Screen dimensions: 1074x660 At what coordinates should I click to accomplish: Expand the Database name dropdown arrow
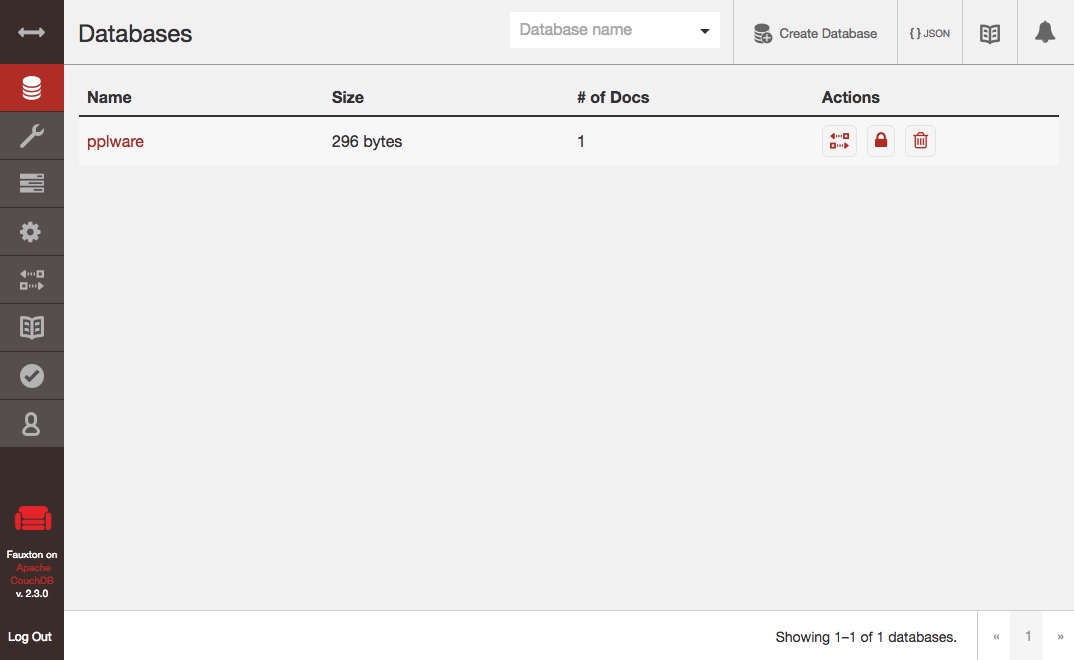click(x=704, y=31)
